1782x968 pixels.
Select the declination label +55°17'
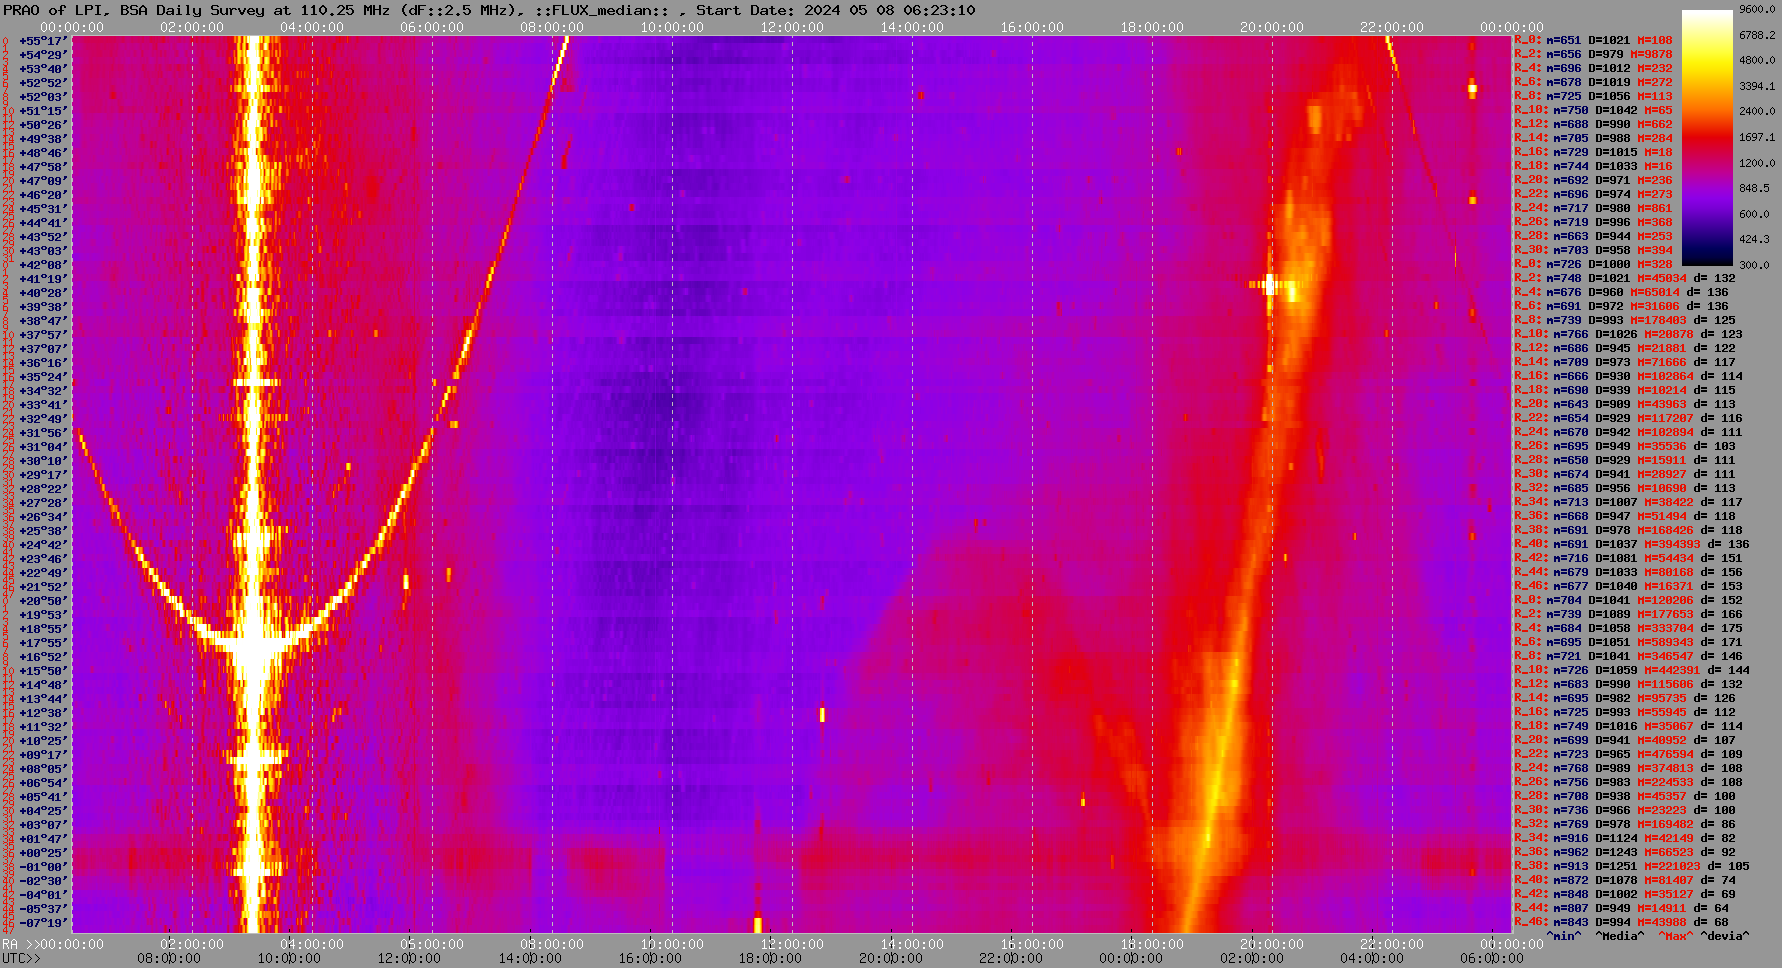point(42,41)
